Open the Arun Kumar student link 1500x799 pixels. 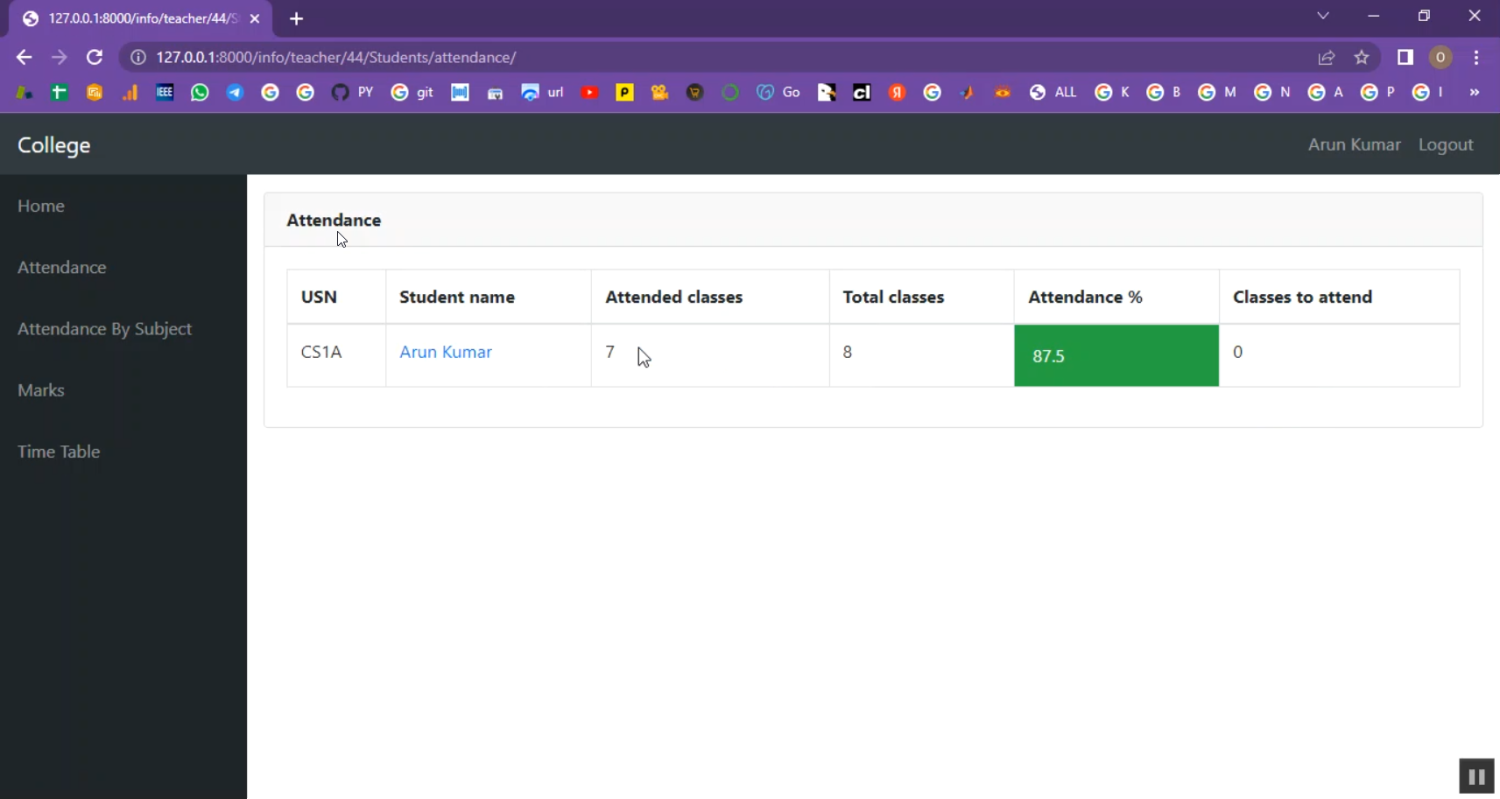[x=445, y=352]
